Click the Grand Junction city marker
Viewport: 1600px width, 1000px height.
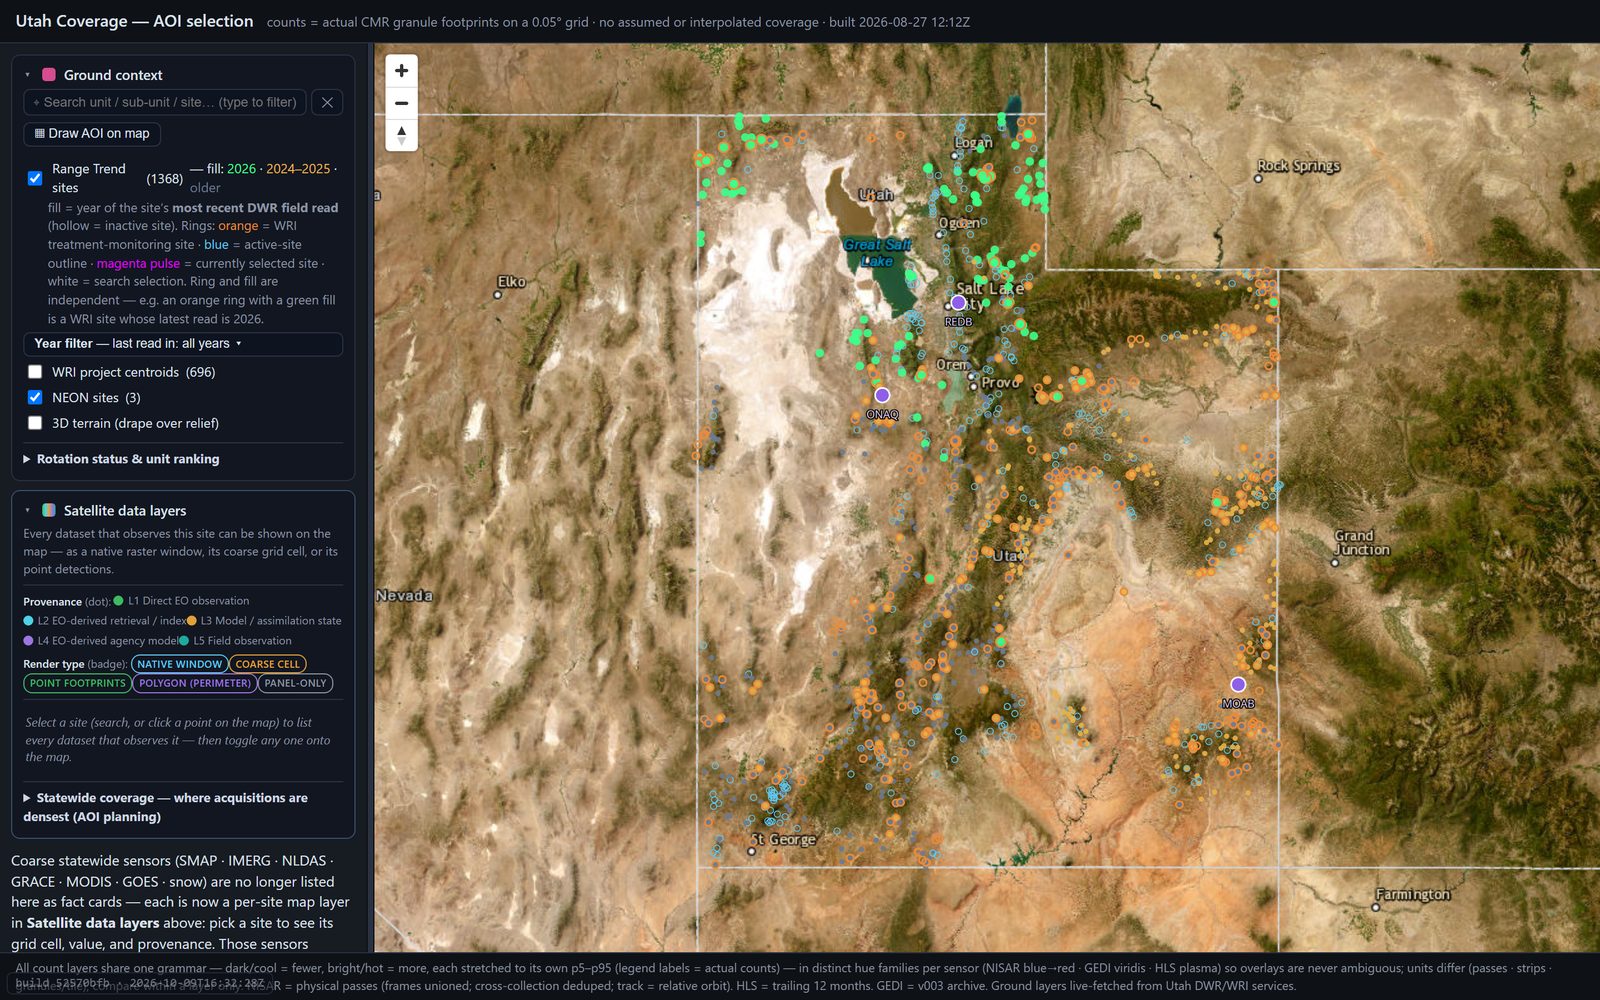tap(1335, 563)
